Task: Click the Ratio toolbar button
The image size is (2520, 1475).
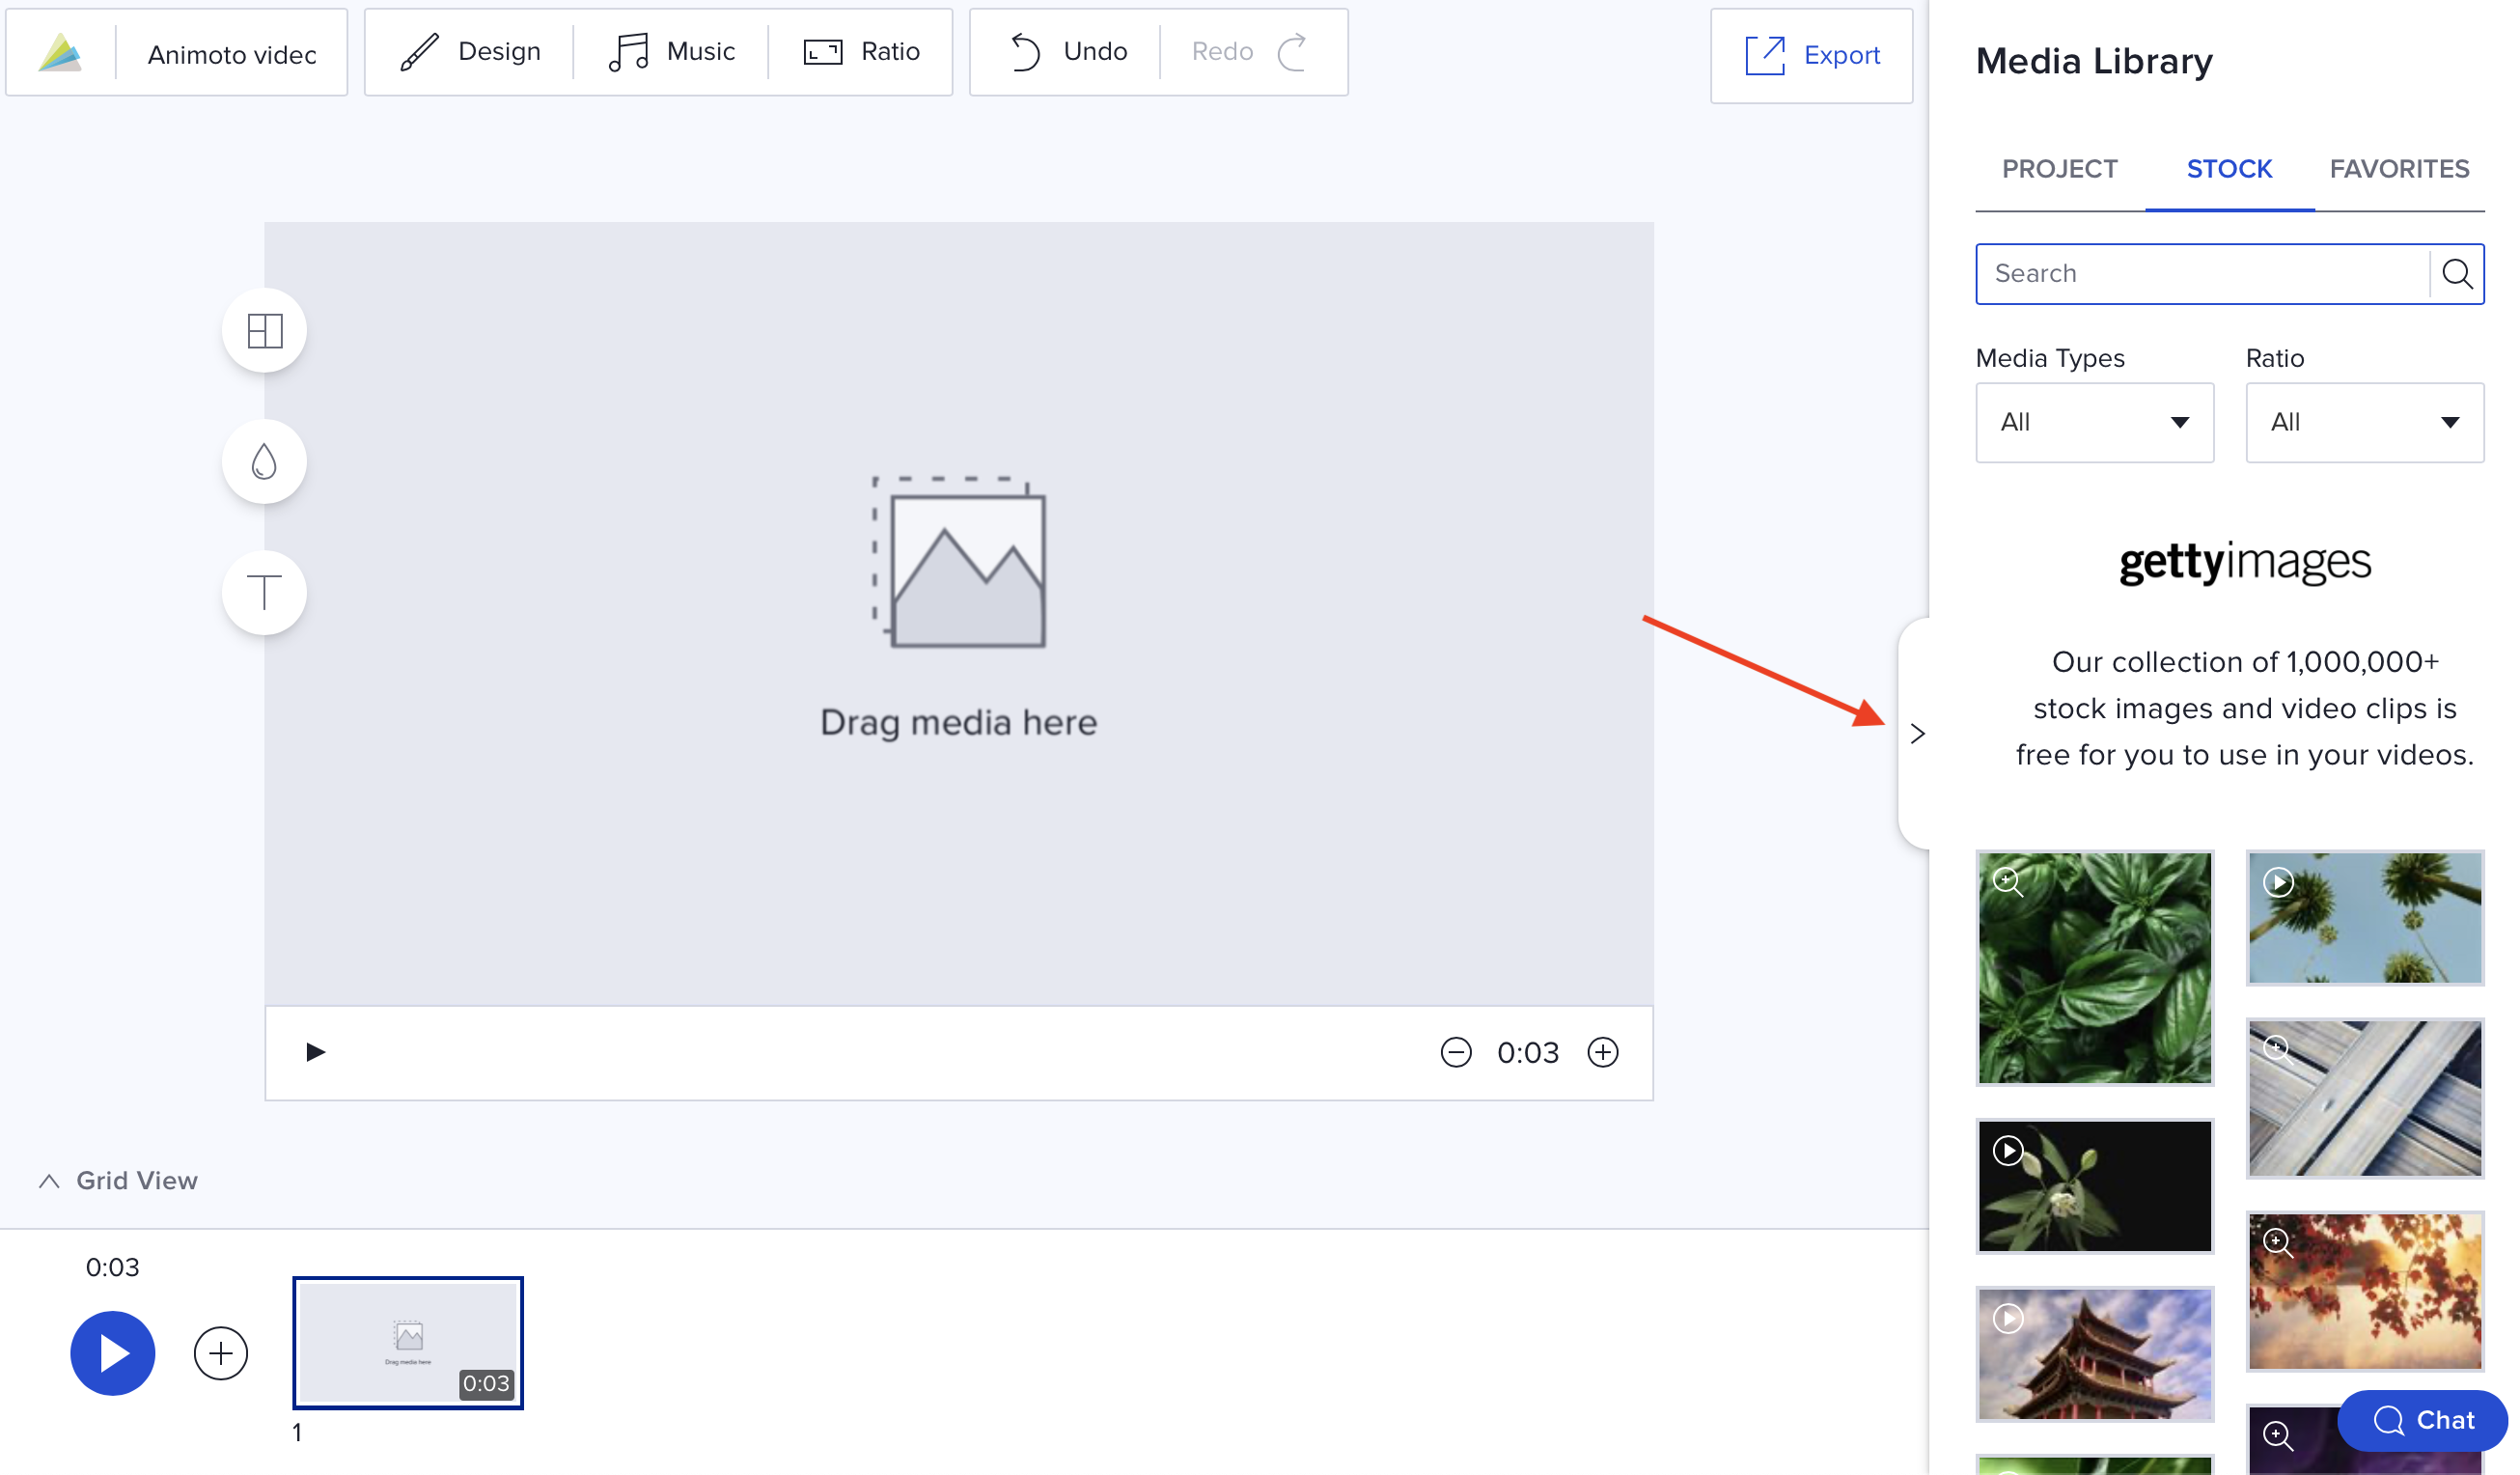Action: coord(860,49)
